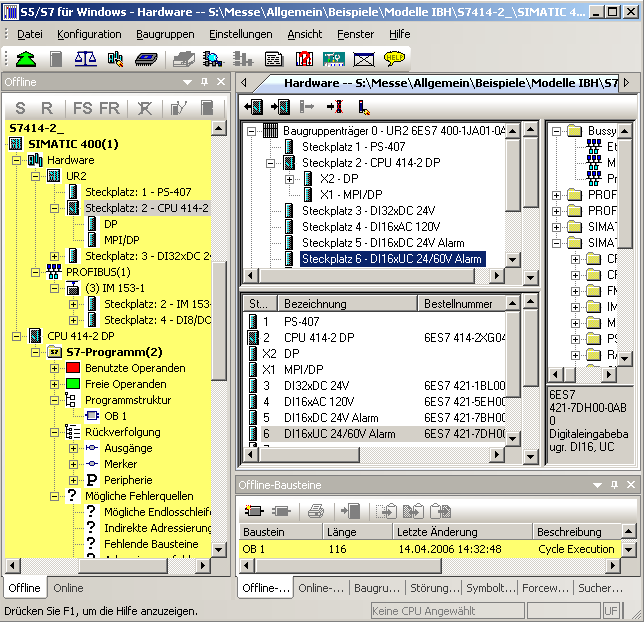Screen dimensions: 644x622
Task: Pin the Offline-Bausteine panel
Action: pos(614,485)
